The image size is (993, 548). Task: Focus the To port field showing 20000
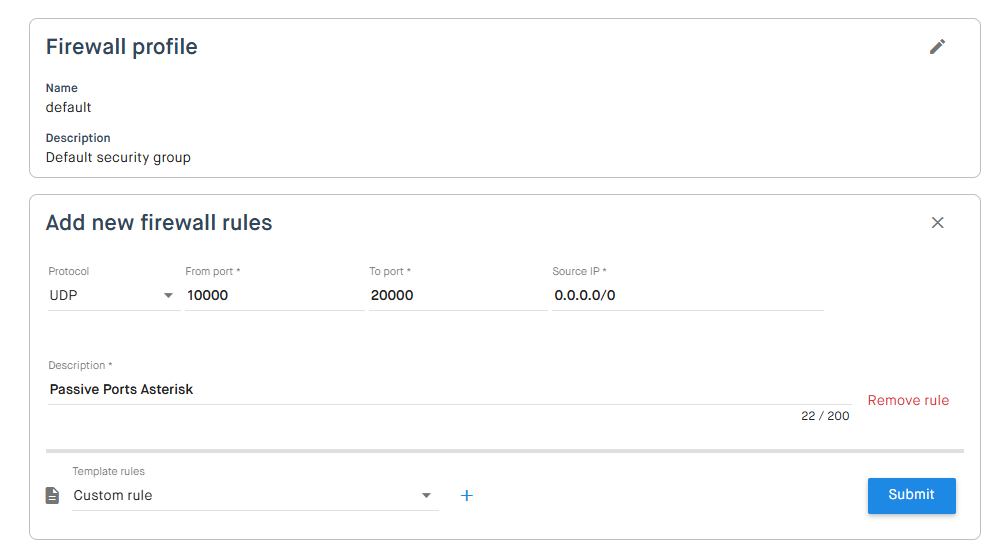point(458,295)
